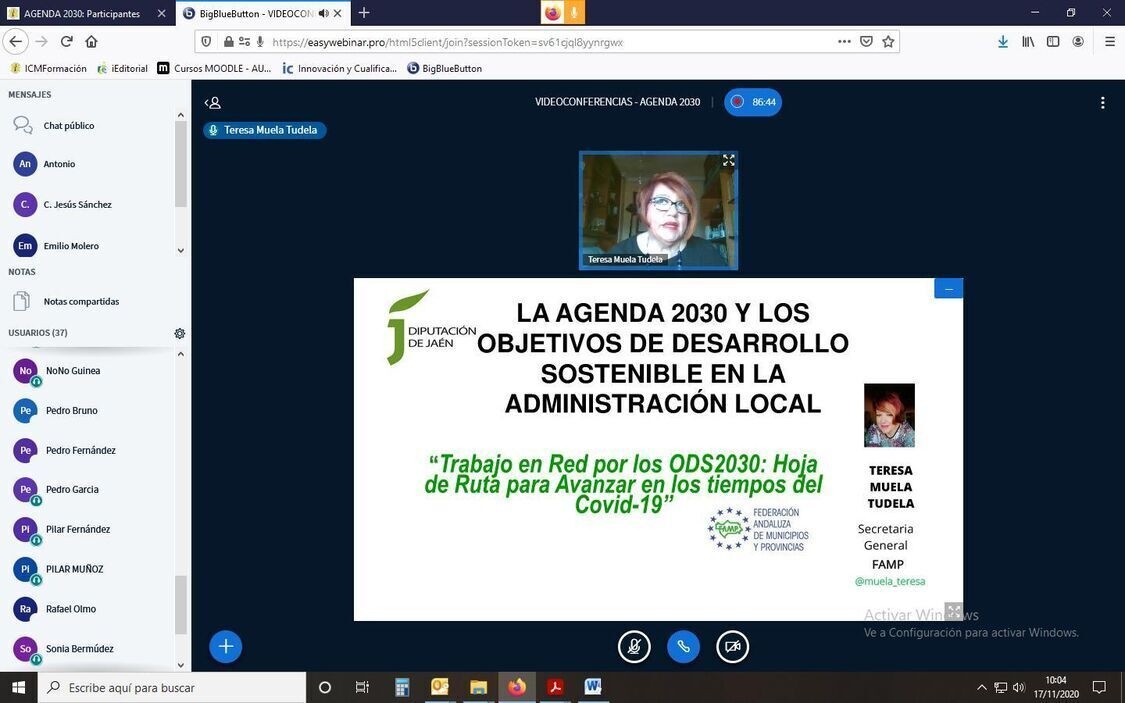This screenshot has height=703, width=1125.
Task: Open the three-dot options menu
Action: [x=1102, y=102]
